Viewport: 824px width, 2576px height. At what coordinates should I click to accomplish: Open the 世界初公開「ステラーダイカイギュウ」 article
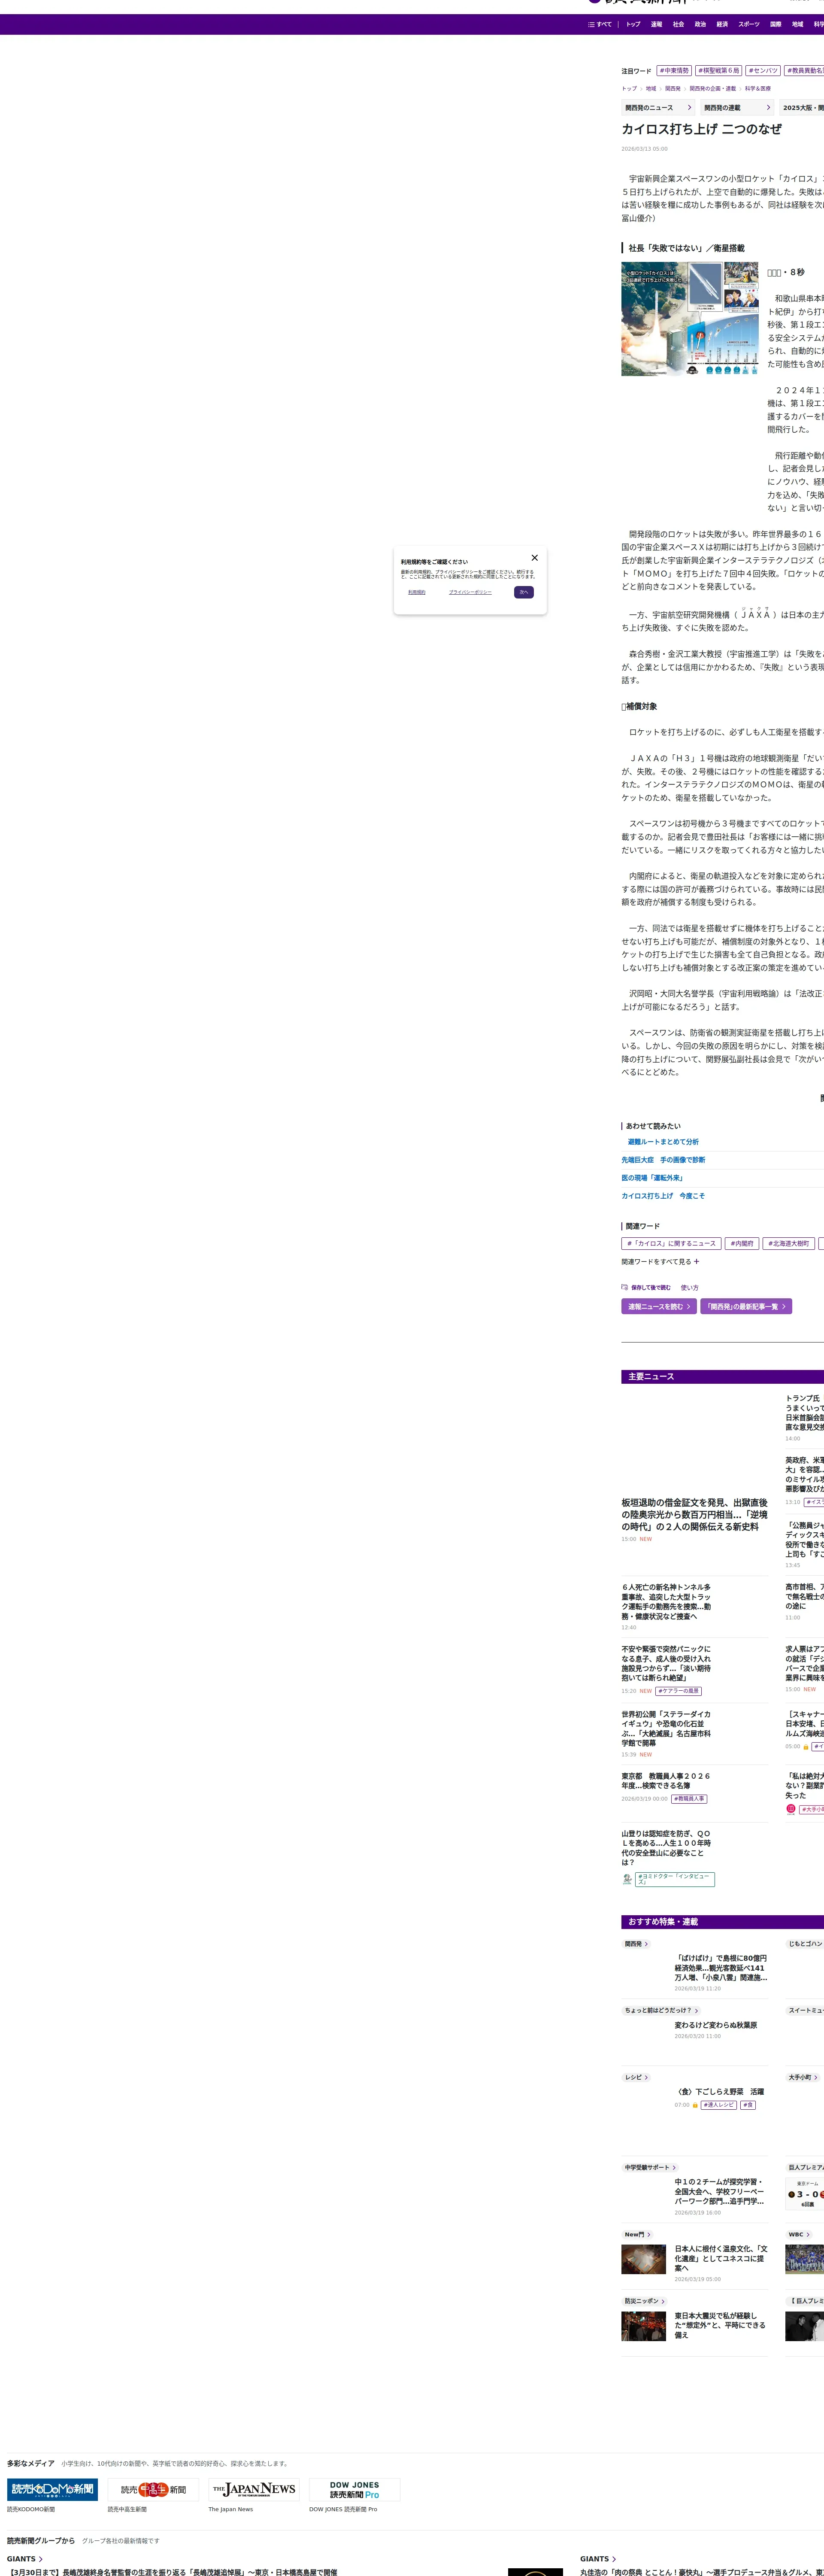(666, 1729)
